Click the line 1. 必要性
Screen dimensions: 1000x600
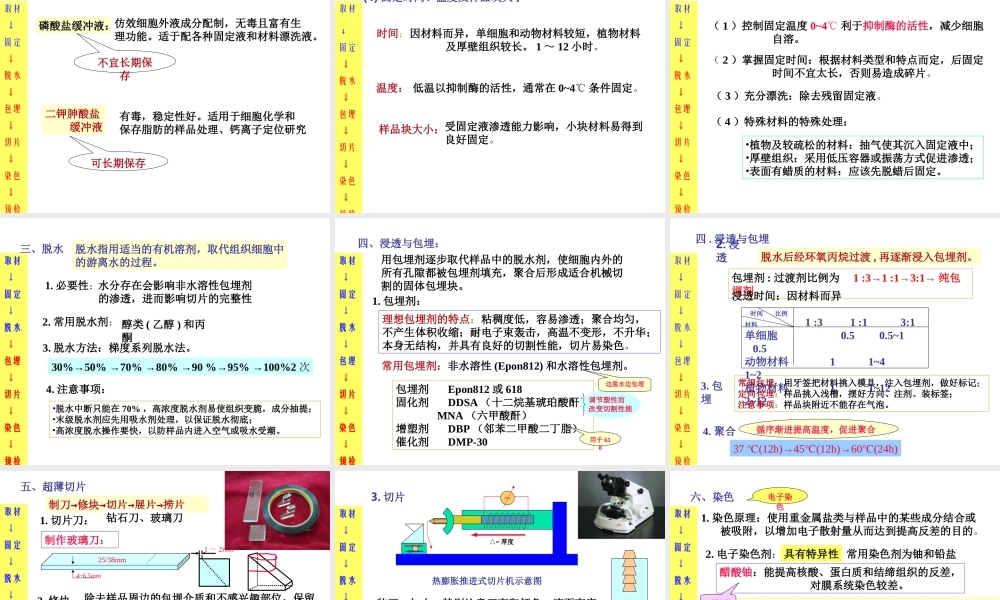click(x=148, y=291)
